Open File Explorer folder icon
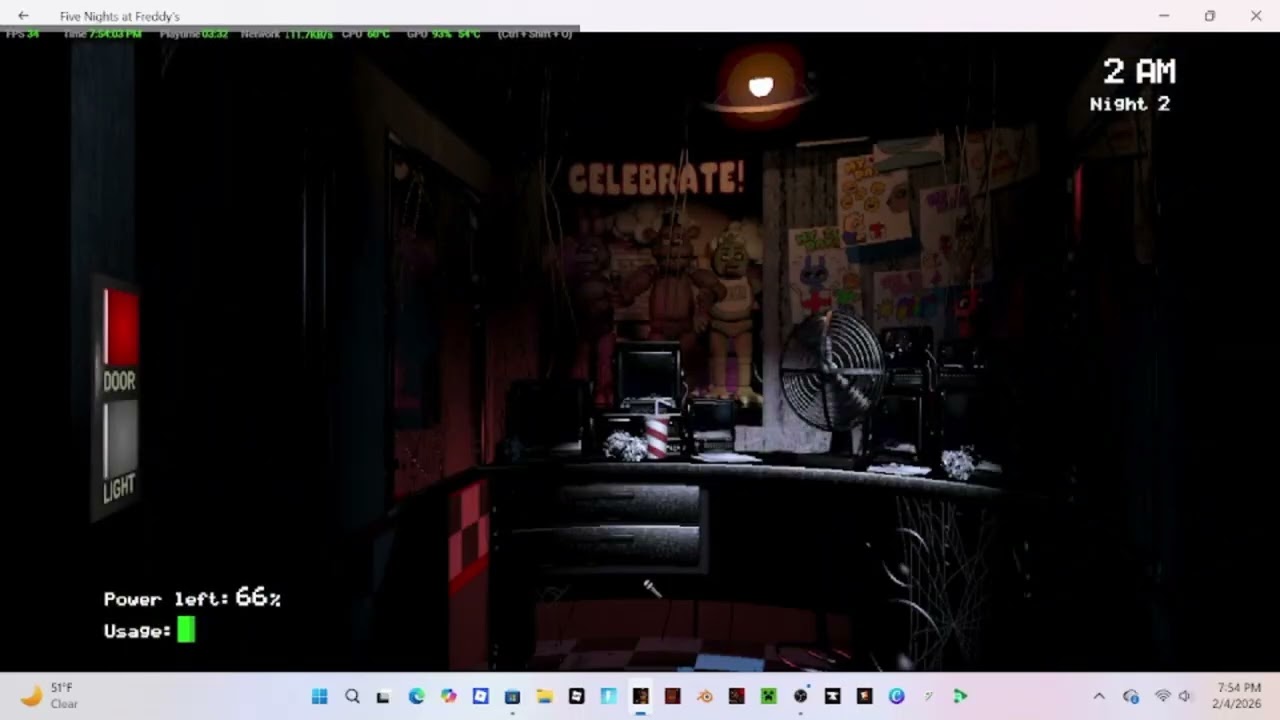1280x720 pixels. 544,696
